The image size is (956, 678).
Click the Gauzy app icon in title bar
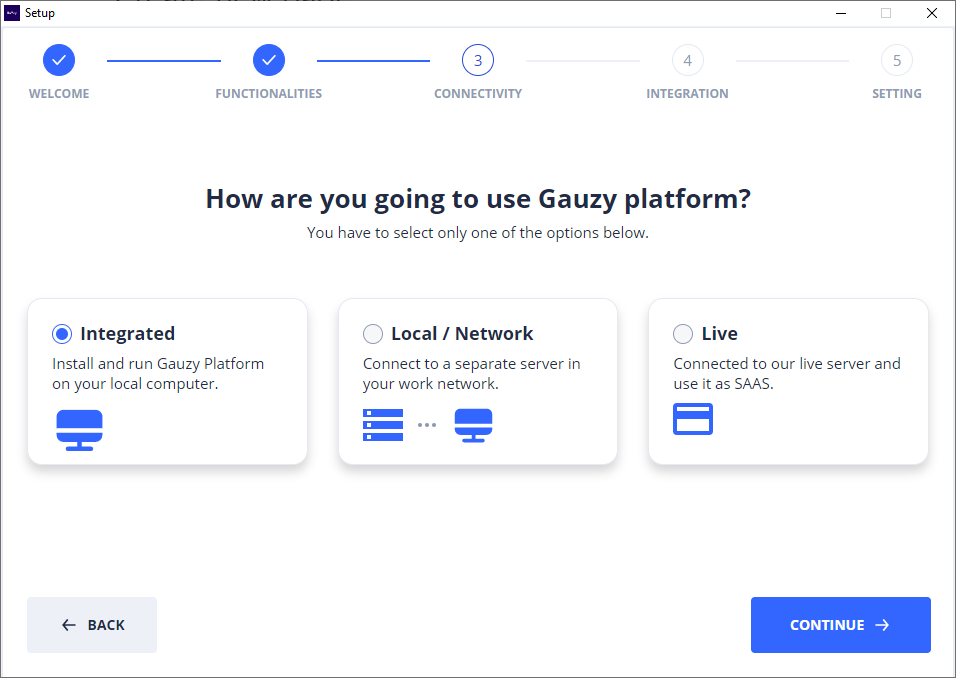[x=12, y=13]
